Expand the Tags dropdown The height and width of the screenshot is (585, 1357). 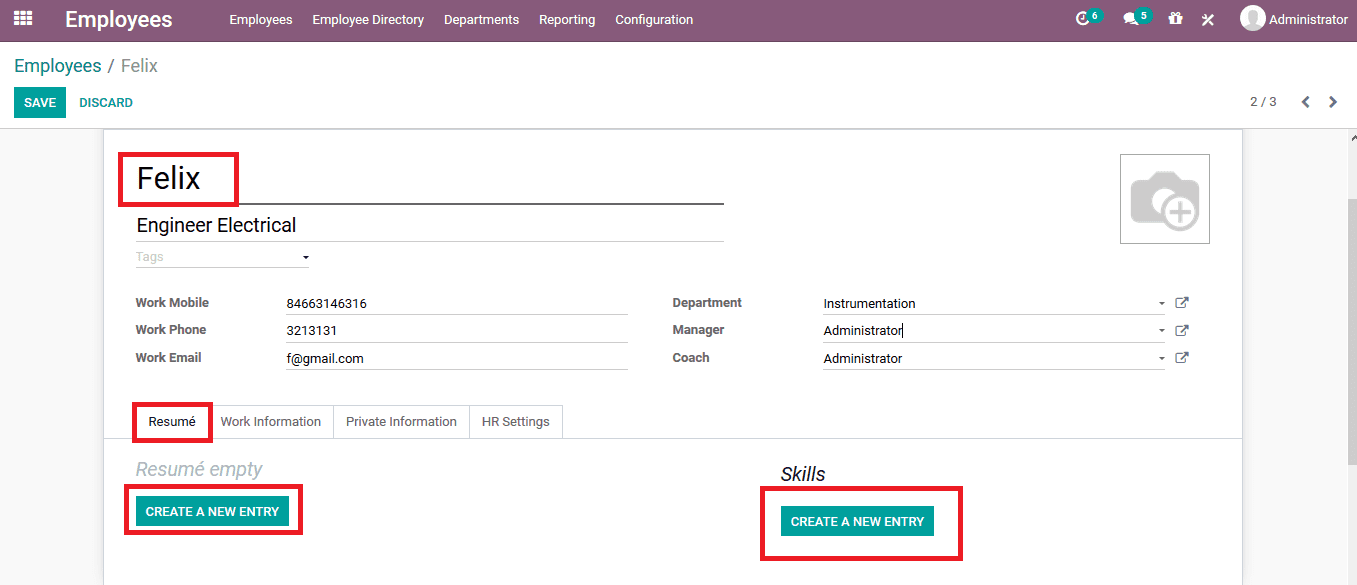click(305, 258)
